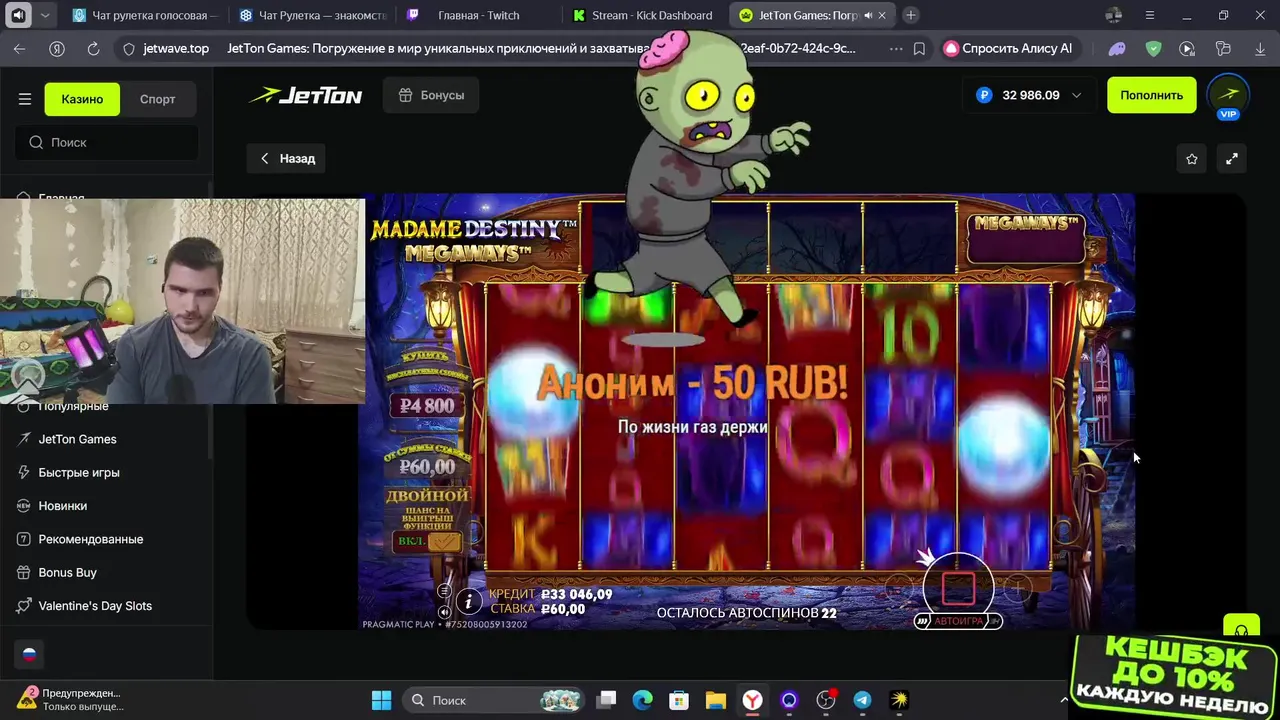Increase bet with the plus button
This screenshot has width=1280, height=720.
[1017, 588]
